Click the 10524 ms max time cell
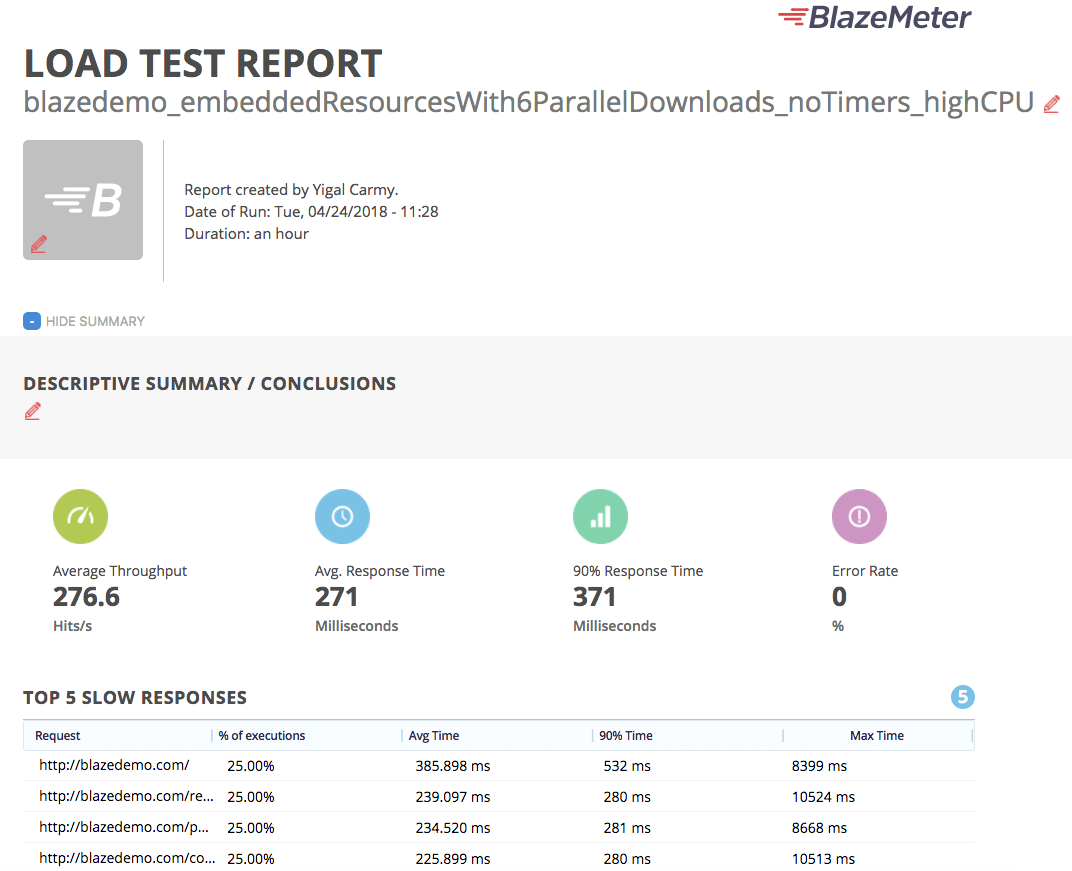Image resolution: width=1072 pixels, height=871 pixels. coord(823,796)
